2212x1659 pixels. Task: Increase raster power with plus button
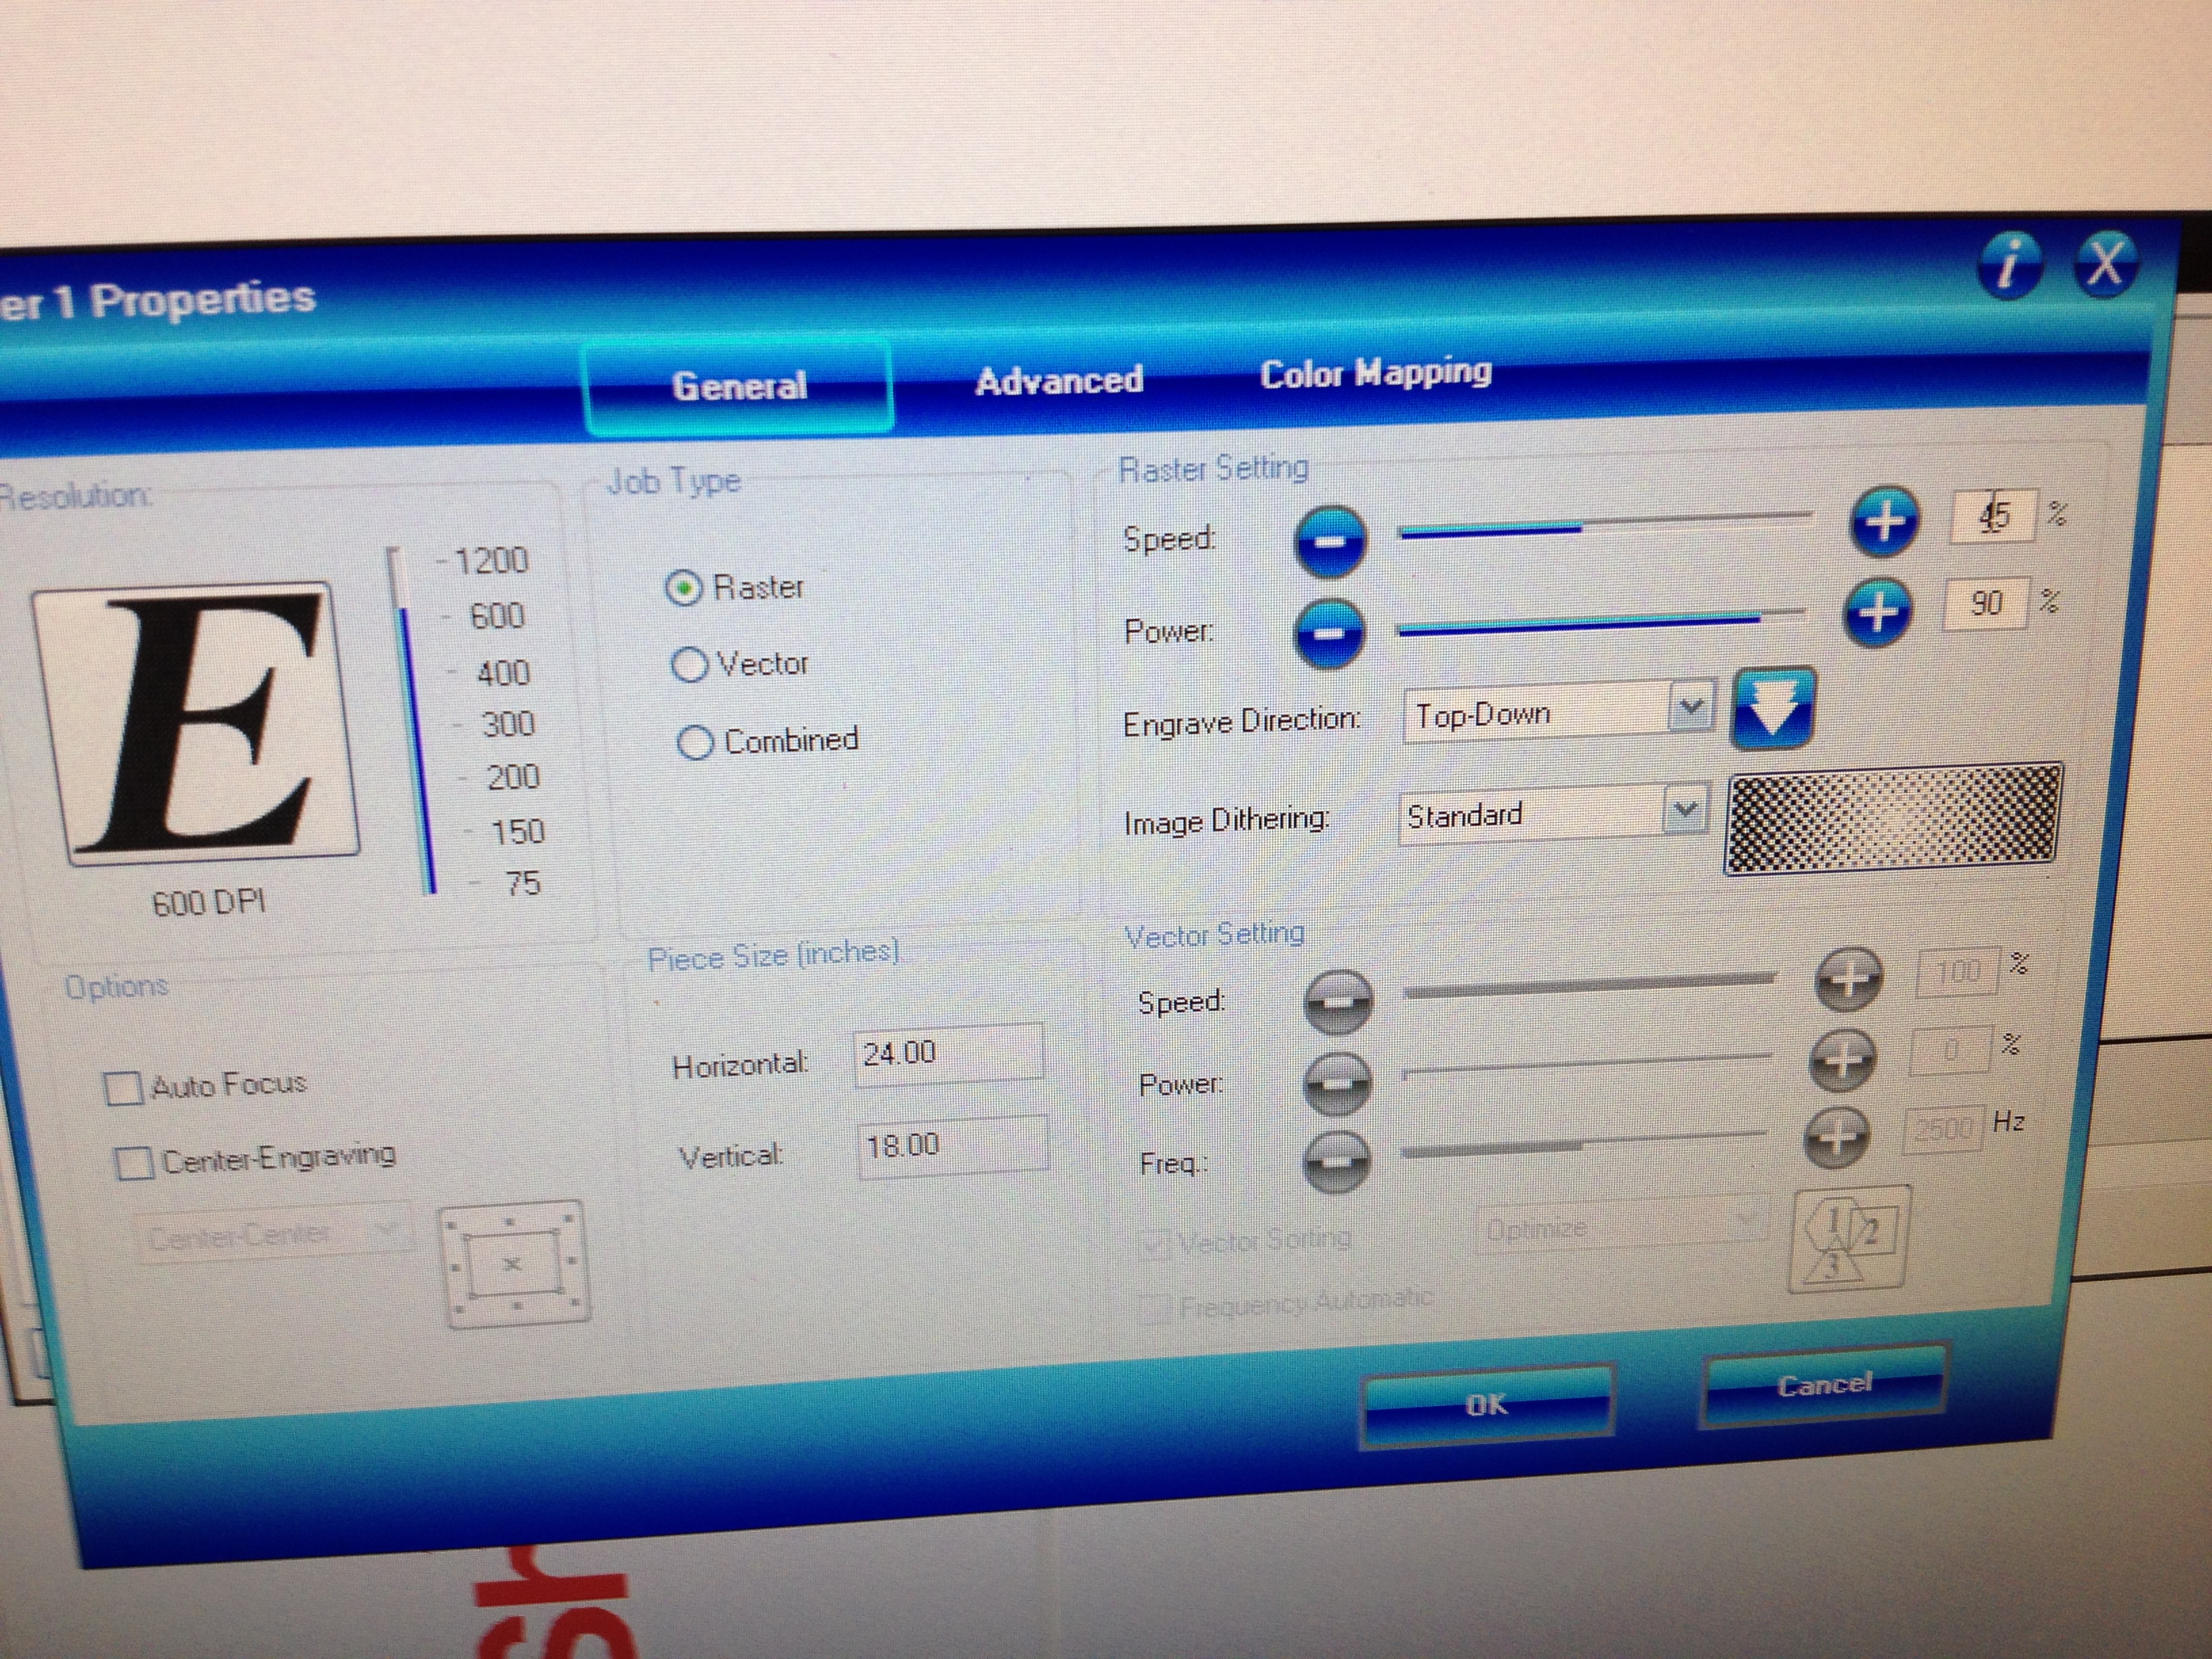(1877, 612)
